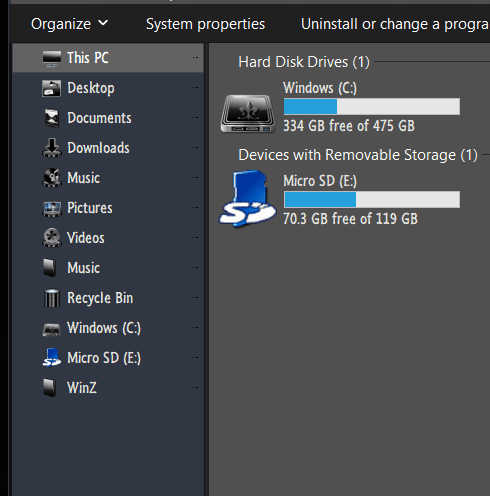
Task: Open the Desktop folder icon in sidebar
Action: coord(52,88)
